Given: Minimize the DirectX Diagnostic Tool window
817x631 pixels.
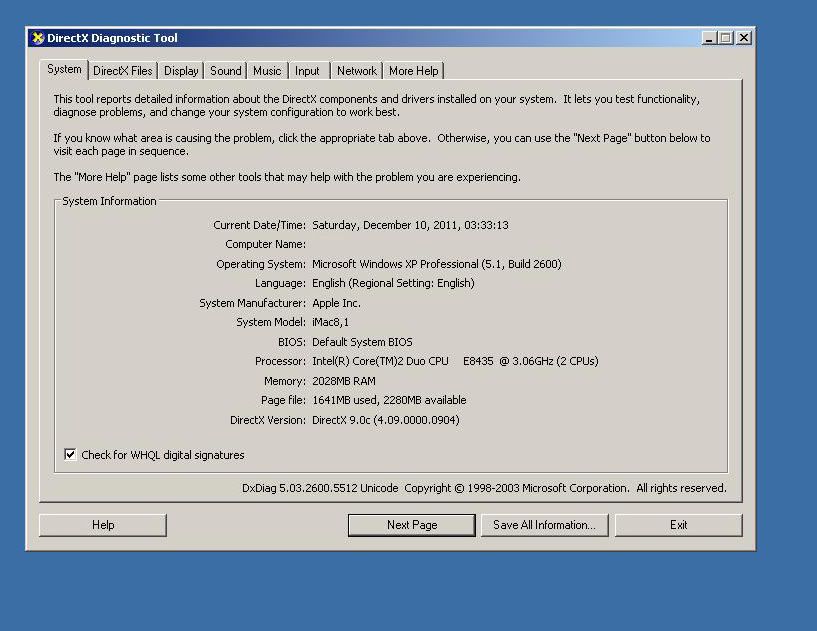Looking at the screenshot, I should pos(709,38).
